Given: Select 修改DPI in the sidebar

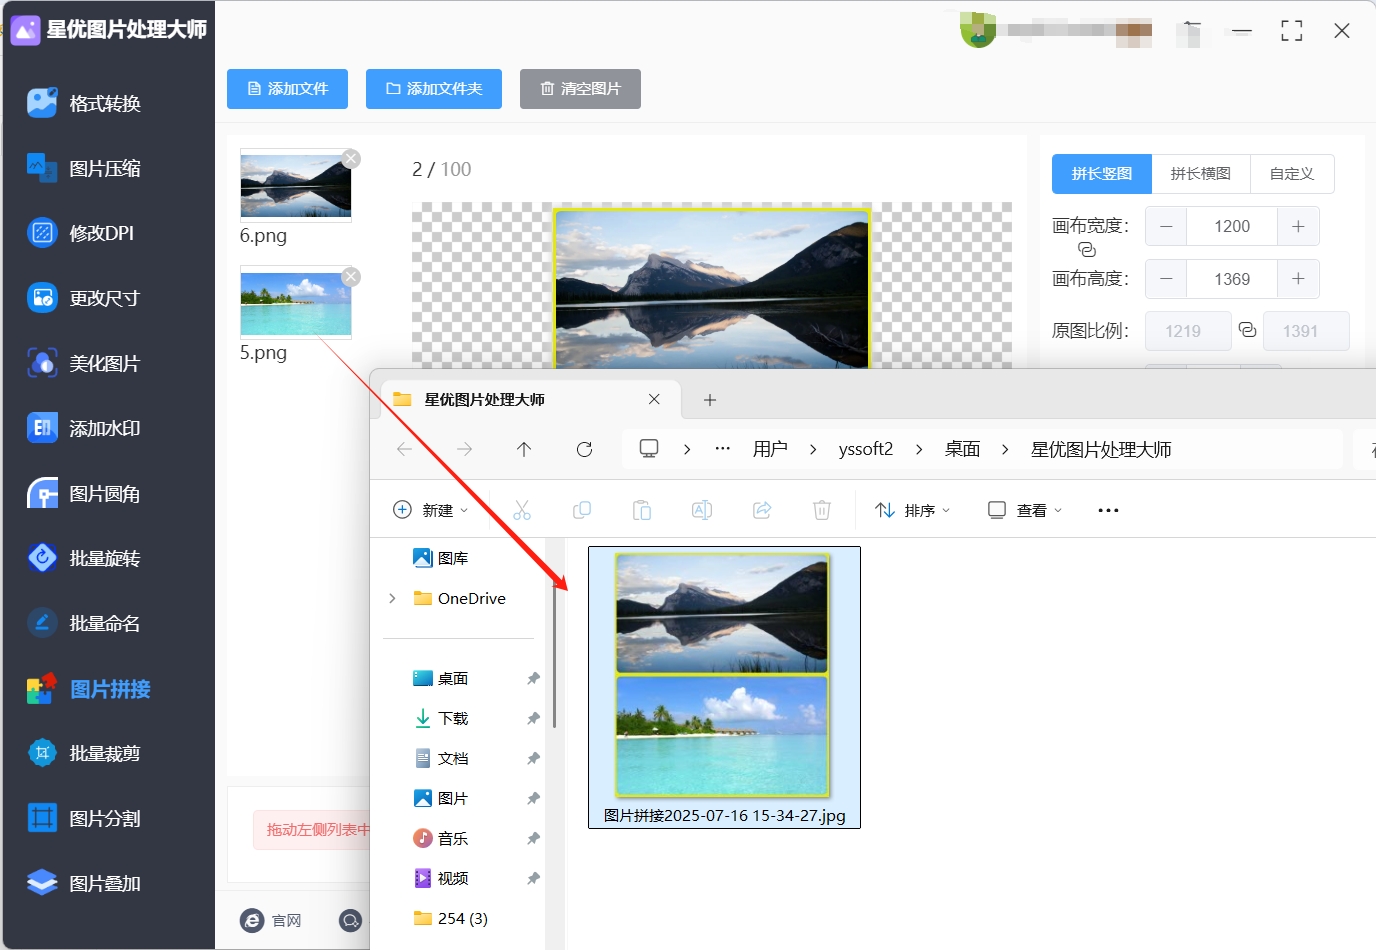Looking at the screenshot, I should click(81, 233).
